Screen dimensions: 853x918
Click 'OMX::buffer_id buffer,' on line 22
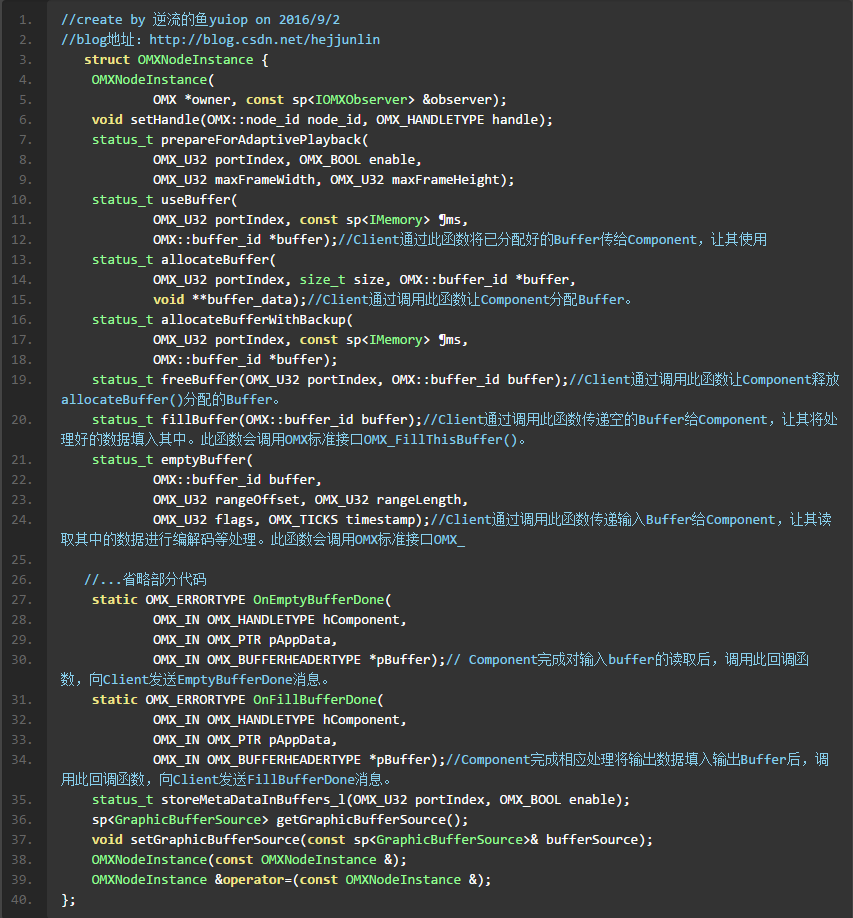238,479
